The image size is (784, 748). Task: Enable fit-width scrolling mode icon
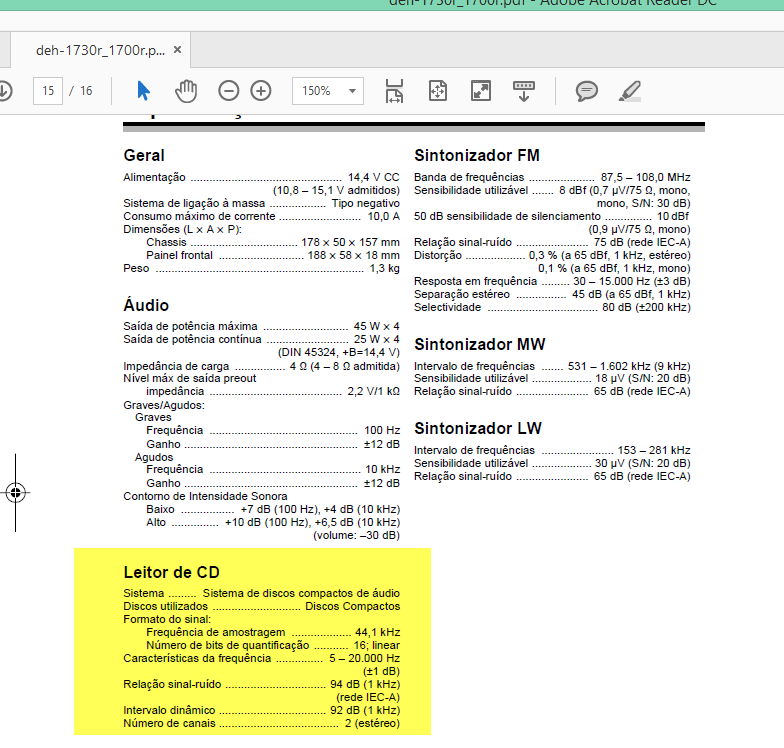click(394, 91)
